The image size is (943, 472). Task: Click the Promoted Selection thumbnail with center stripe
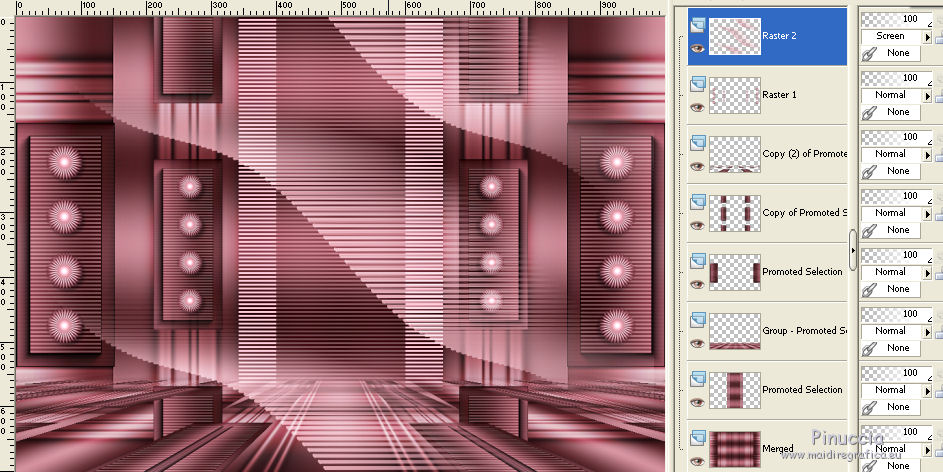point(735,390)
